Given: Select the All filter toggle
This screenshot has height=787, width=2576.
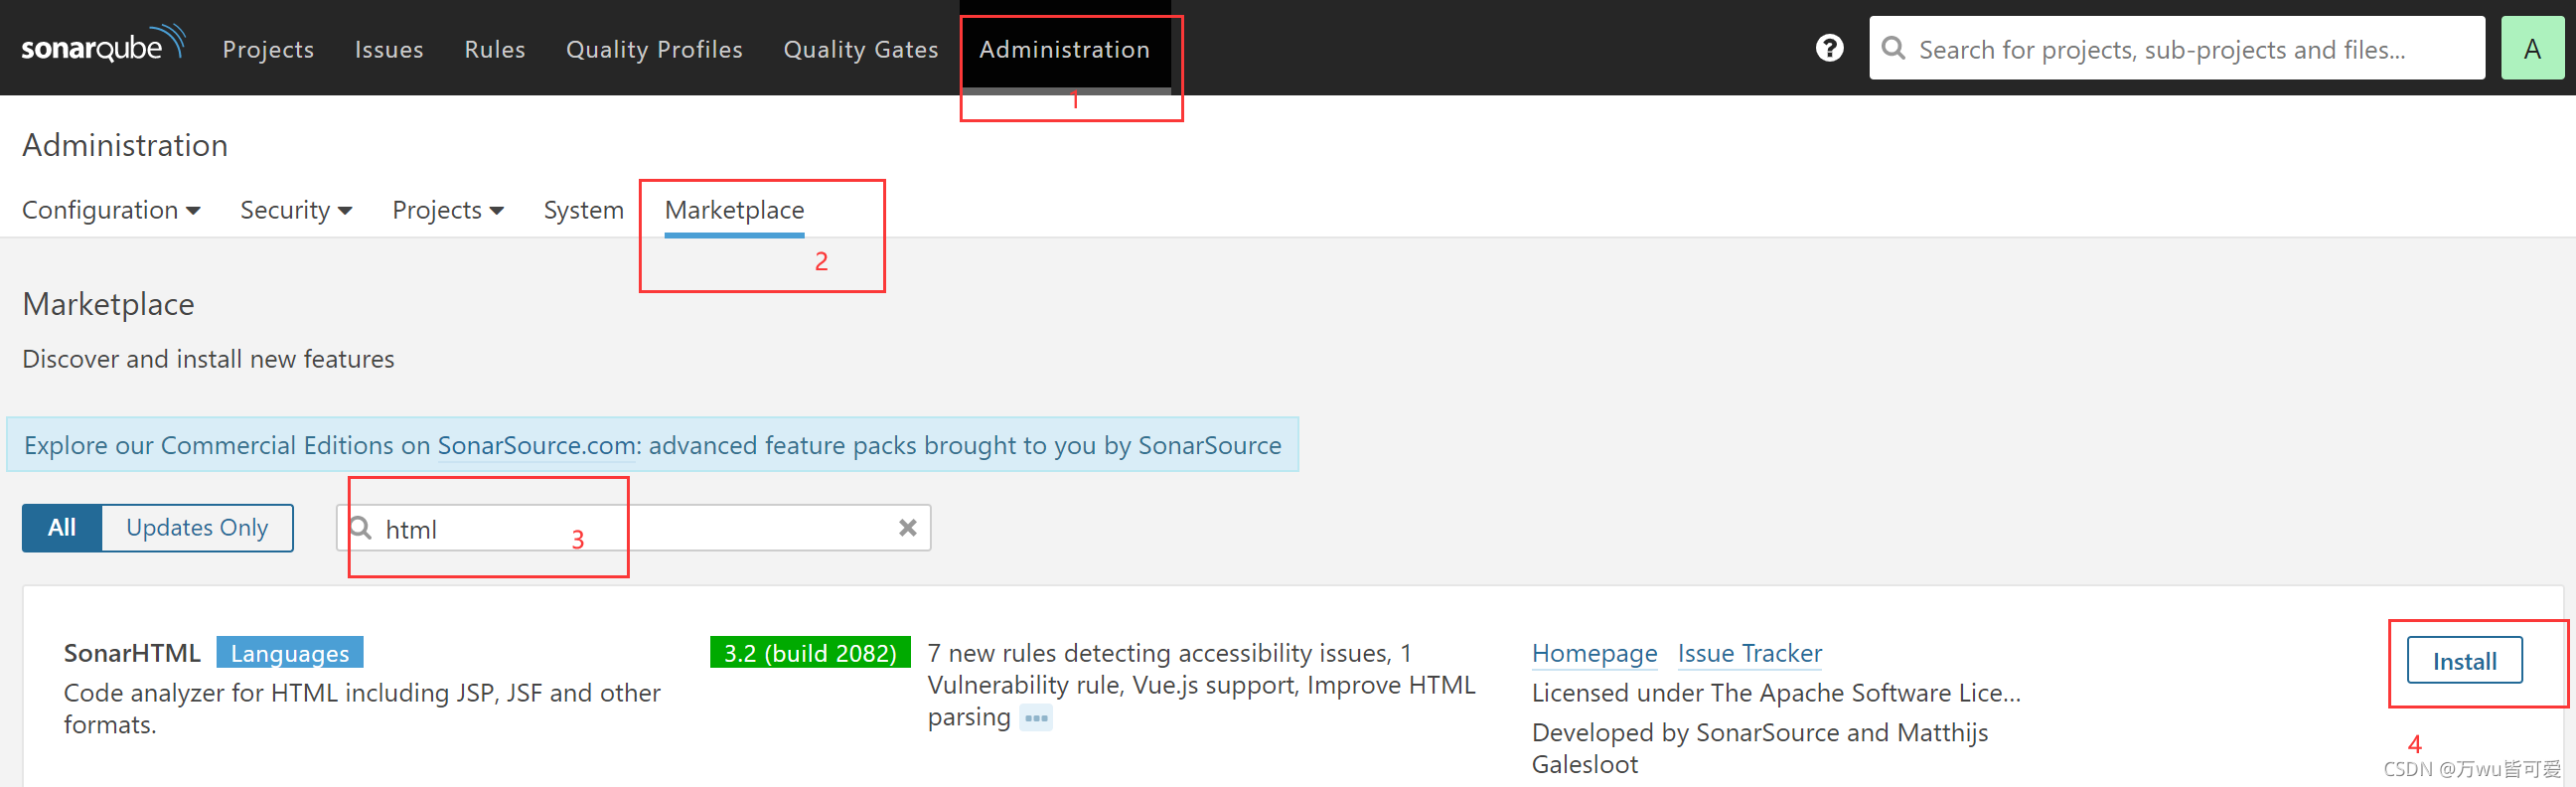Looking at the screenshot, I should tap(62, 528).
